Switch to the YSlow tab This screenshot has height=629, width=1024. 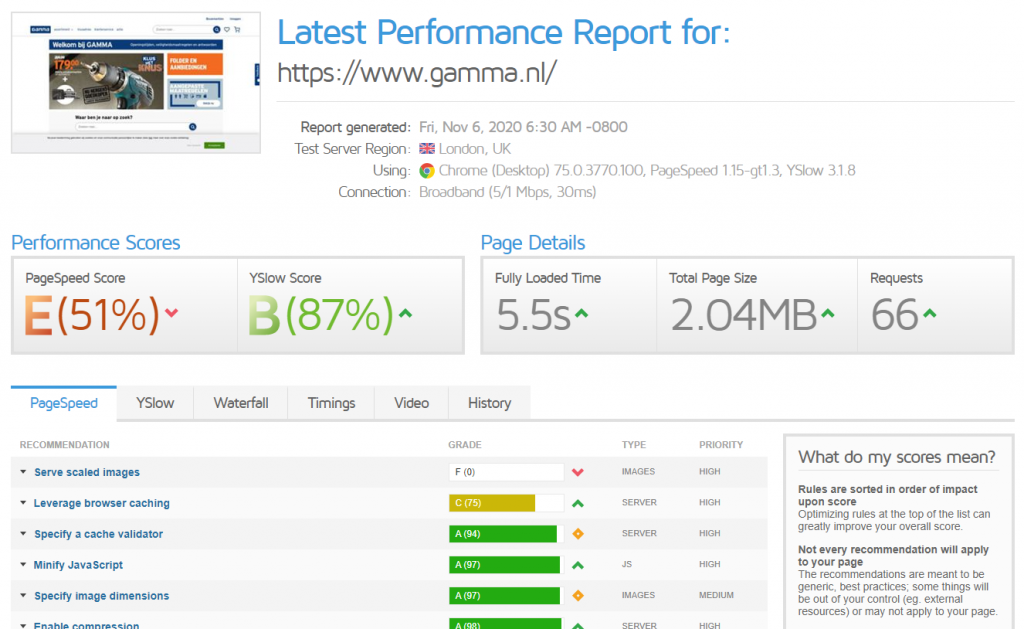(155, 403)
